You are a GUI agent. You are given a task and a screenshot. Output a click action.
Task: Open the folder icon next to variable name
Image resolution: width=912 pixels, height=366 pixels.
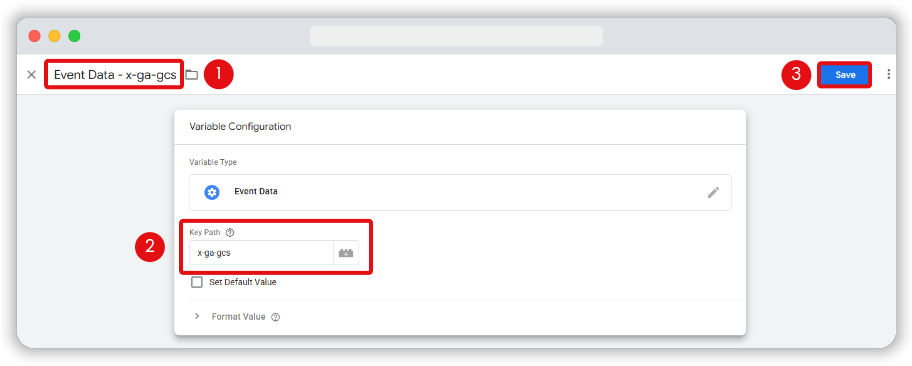point(192,74)
